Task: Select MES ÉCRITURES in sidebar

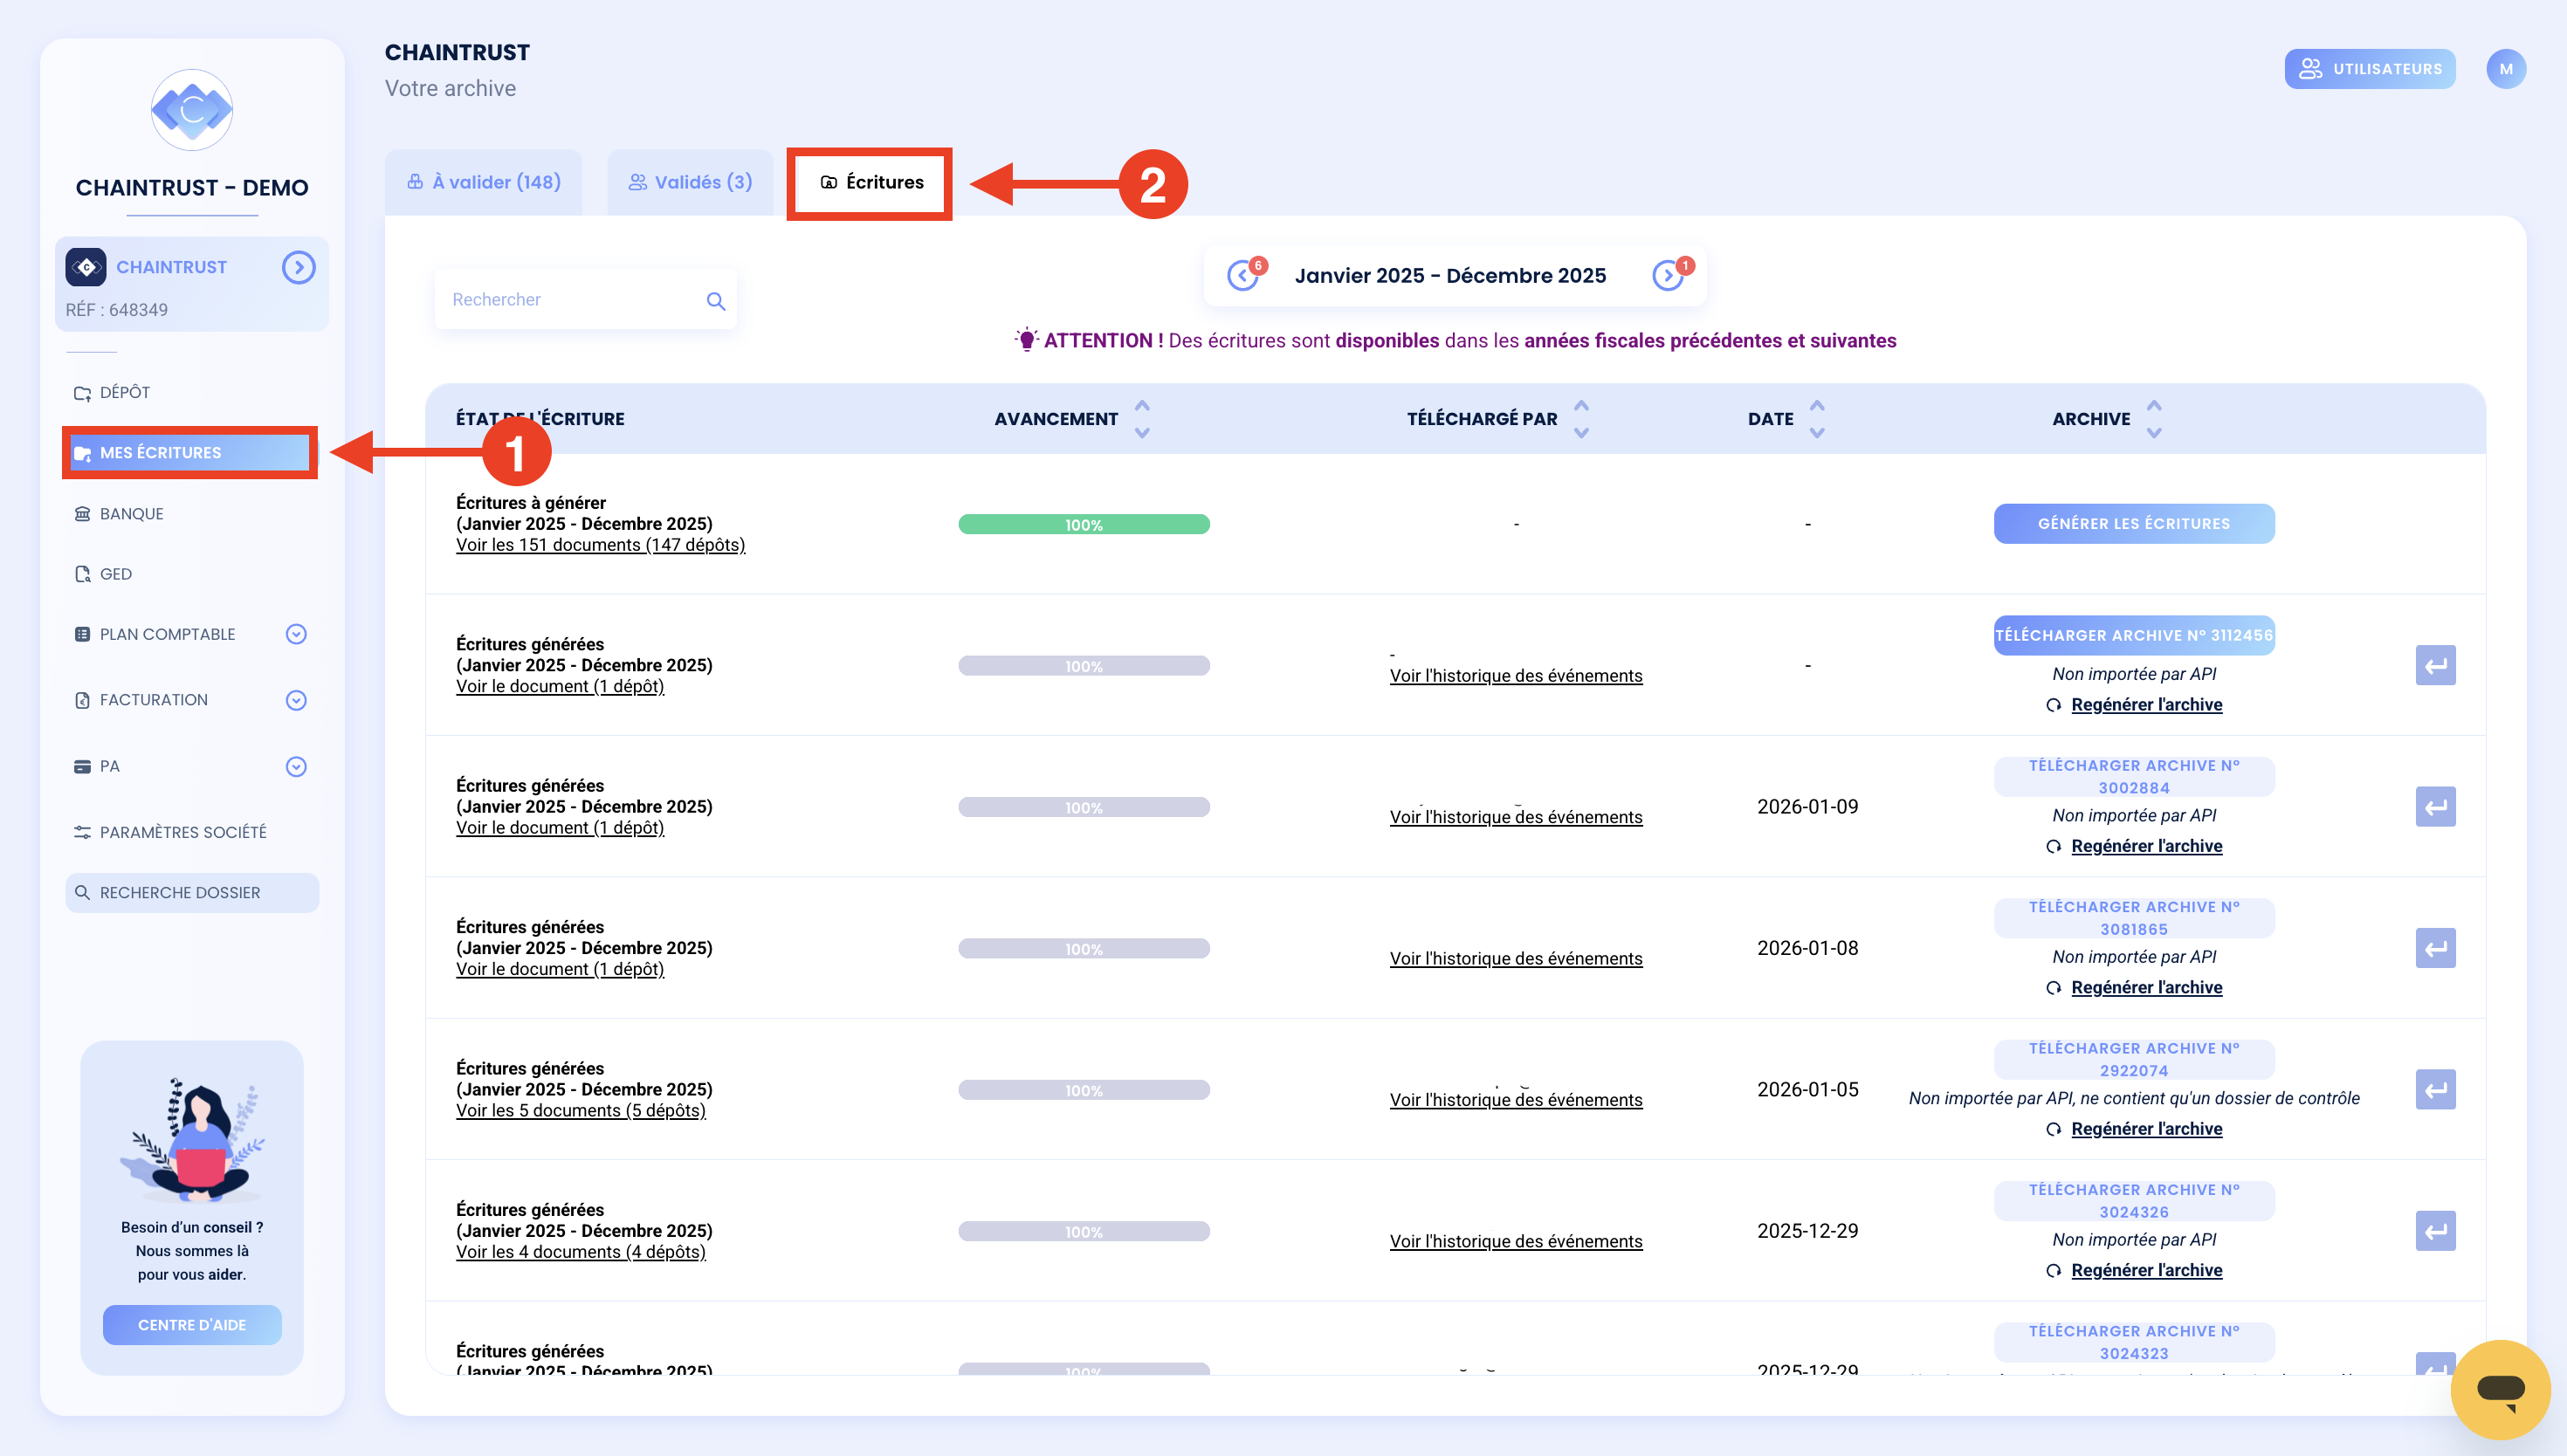Action: (190, 453)
